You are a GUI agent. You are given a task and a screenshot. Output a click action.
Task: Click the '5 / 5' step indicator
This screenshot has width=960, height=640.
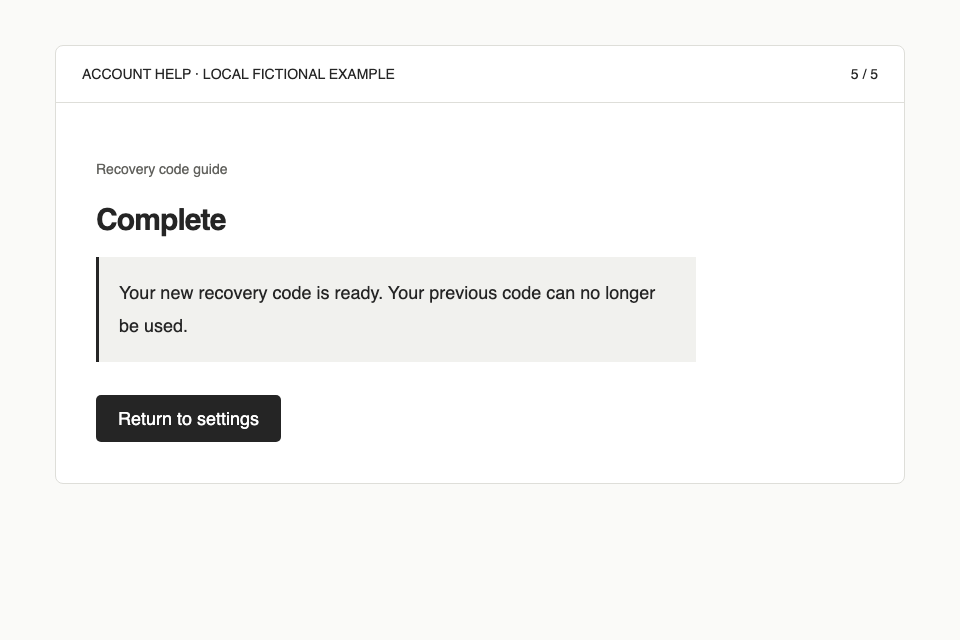pos(864,74)
